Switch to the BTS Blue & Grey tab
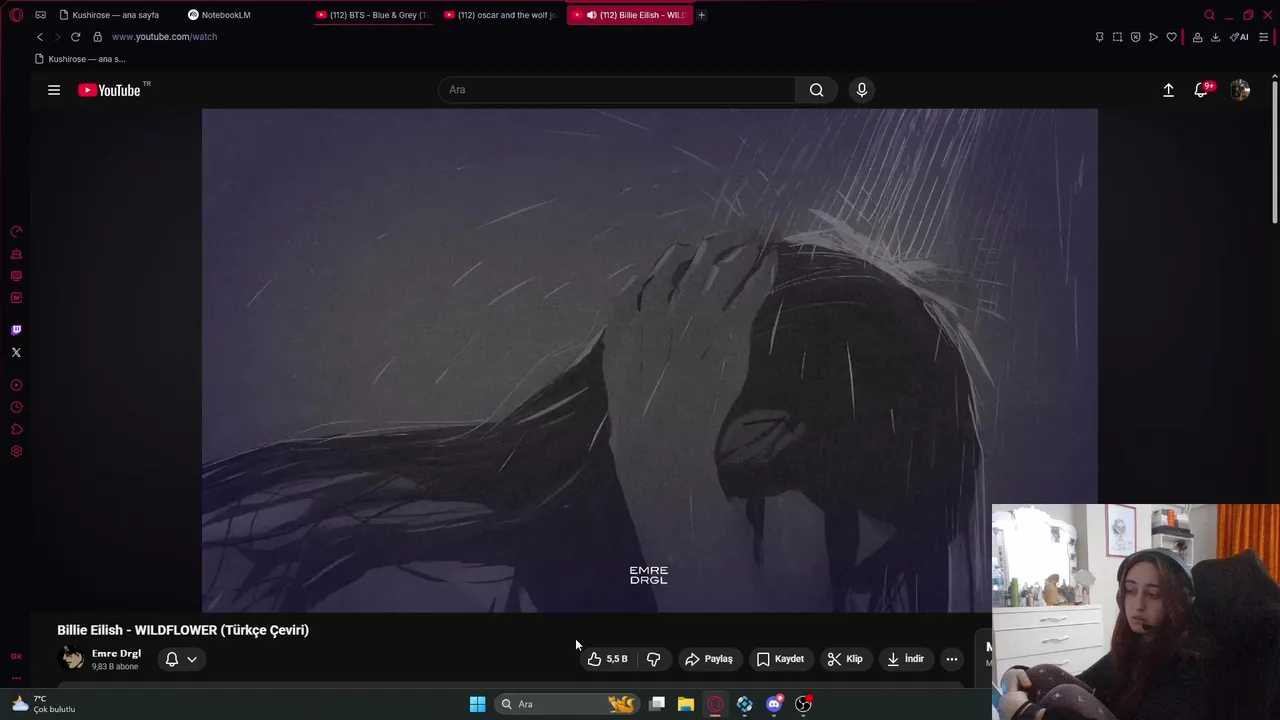Image resolution: width=1280 pixels, height=720 pixels. pyautogui.click(x=372, y=15)
